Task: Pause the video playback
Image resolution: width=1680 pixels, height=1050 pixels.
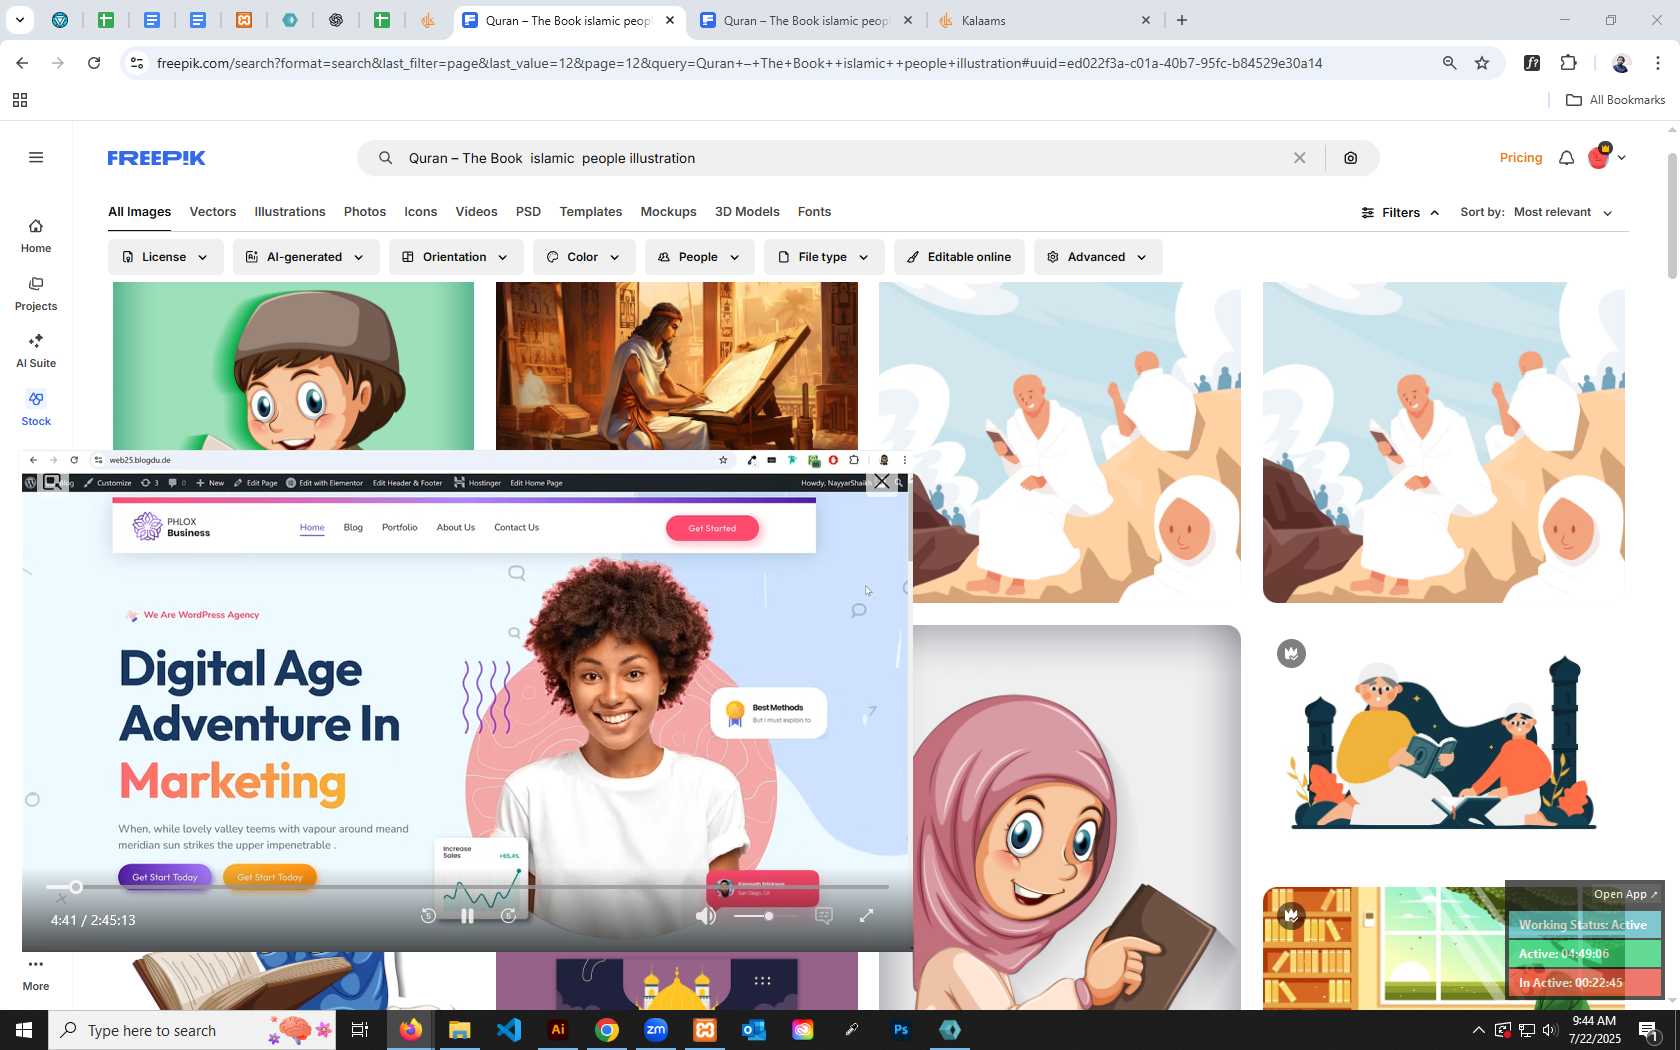Action: (467, 916)
